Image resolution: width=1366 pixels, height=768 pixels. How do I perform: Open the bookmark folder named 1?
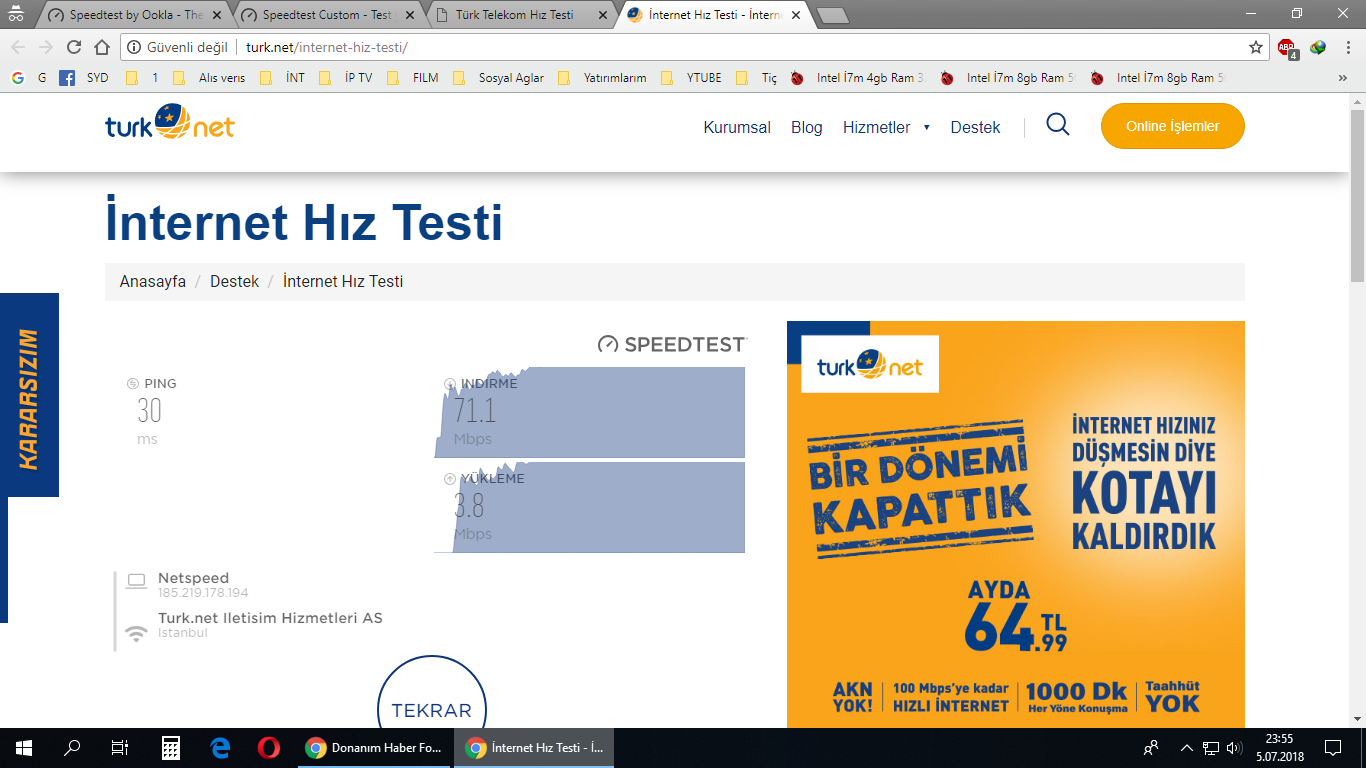pyautogui.click(x=143, y=77)
